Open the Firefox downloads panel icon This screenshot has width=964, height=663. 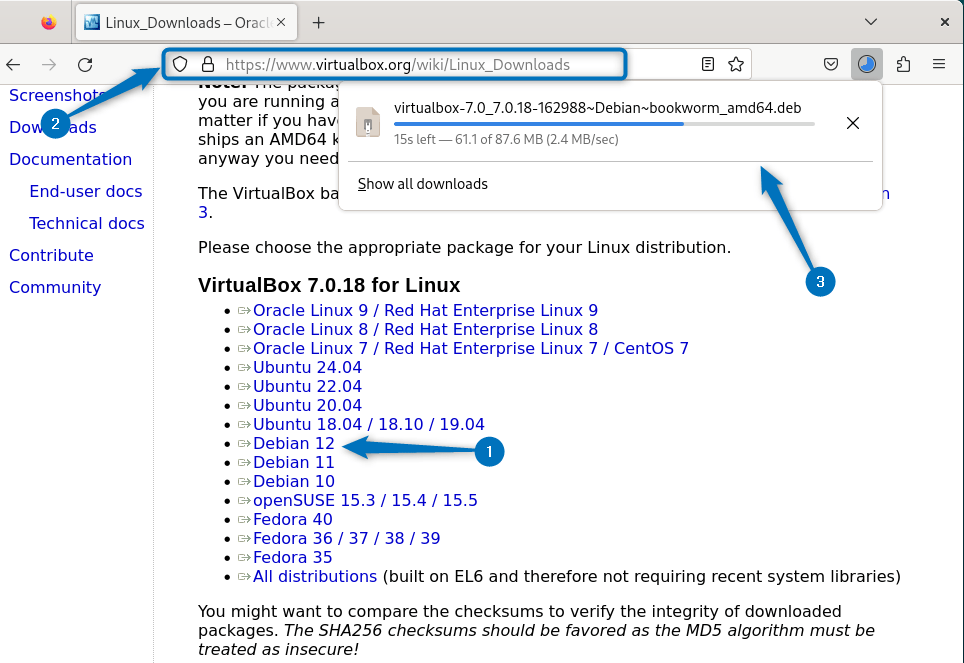pyautogui.click(x=866, y=64)
